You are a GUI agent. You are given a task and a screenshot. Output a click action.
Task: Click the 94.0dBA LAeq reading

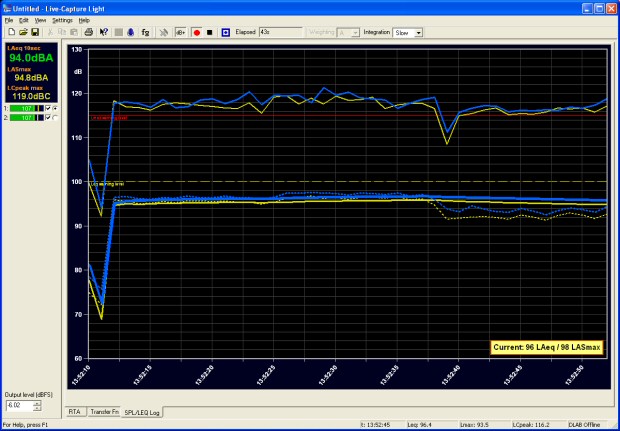tap(31, 58)
